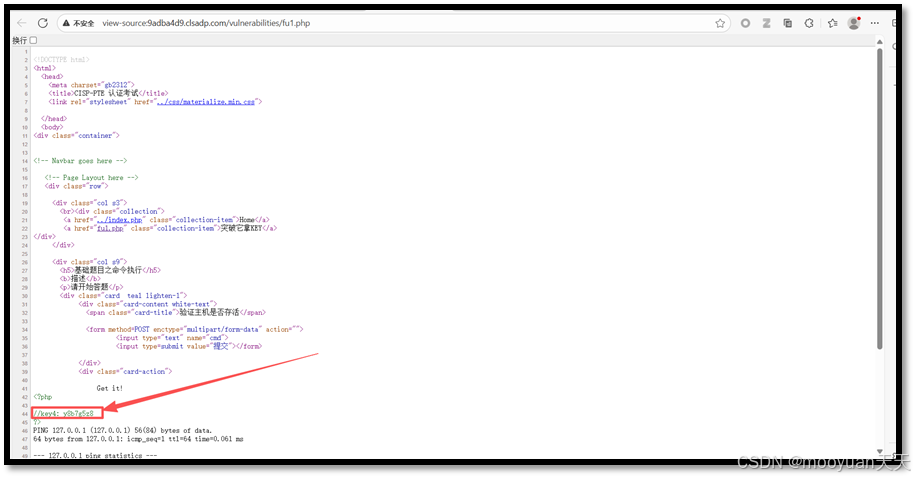Open the Favorites list icon
This screenshot has width=915, height=478.
click(832, 23)
